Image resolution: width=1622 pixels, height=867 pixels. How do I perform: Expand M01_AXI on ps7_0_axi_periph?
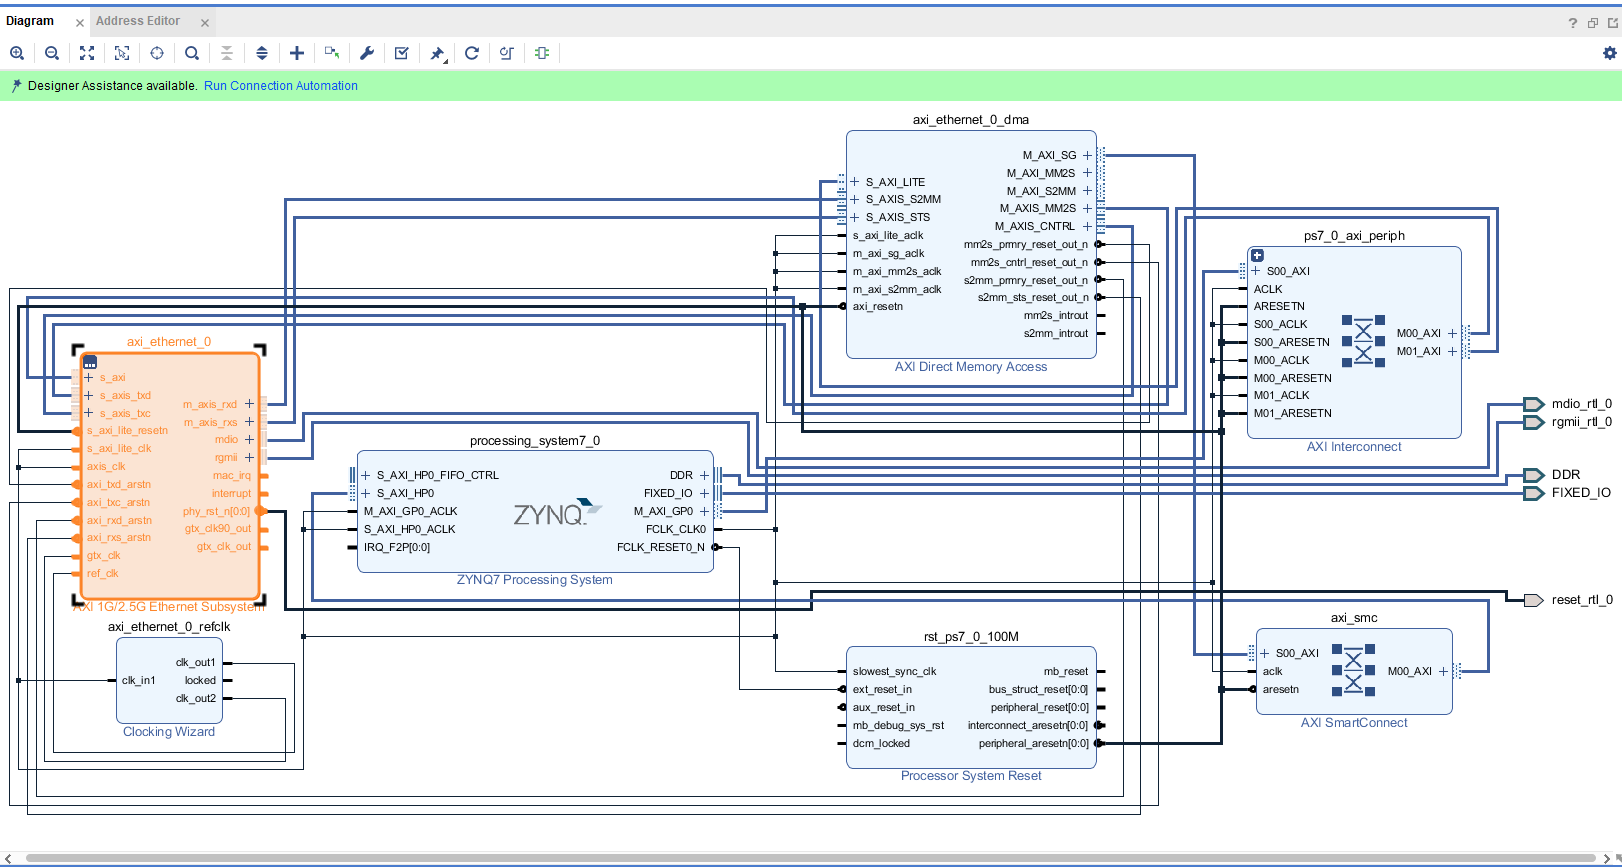pyautogui.click(x=1452, y=351)
